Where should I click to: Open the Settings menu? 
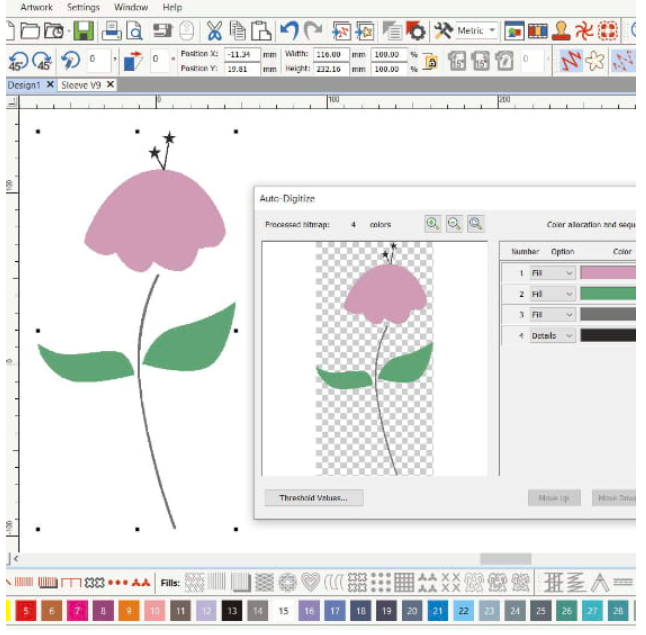click(x=83, y=7)
